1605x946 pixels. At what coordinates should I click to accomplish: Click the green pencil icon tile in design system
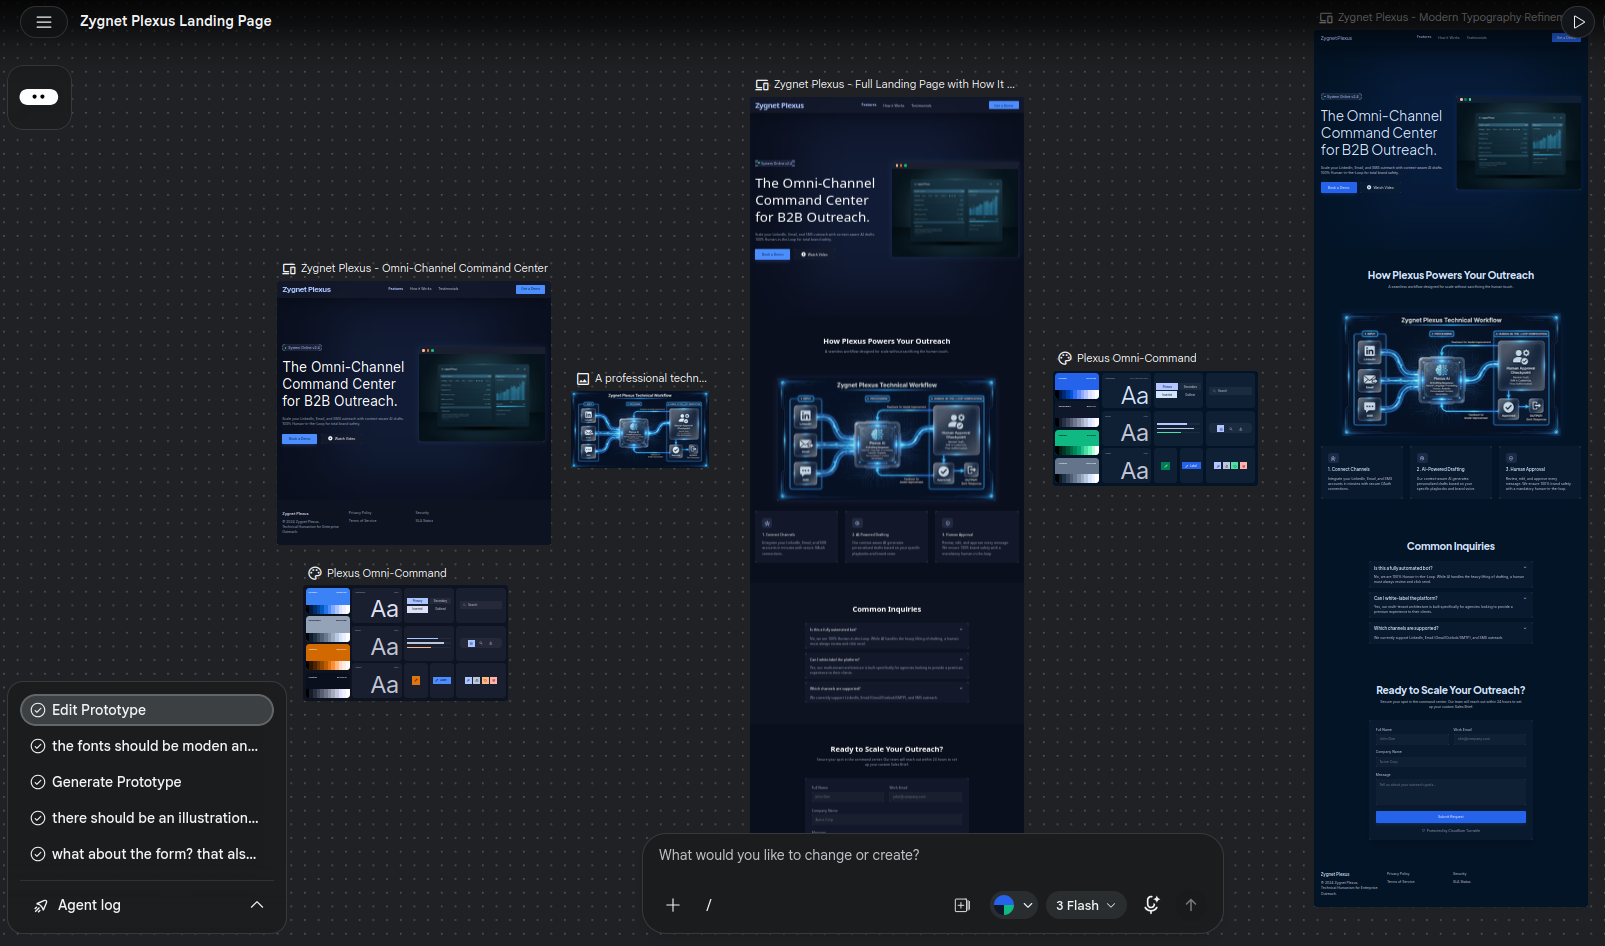pyautogui.click(x=1165, y=466)
